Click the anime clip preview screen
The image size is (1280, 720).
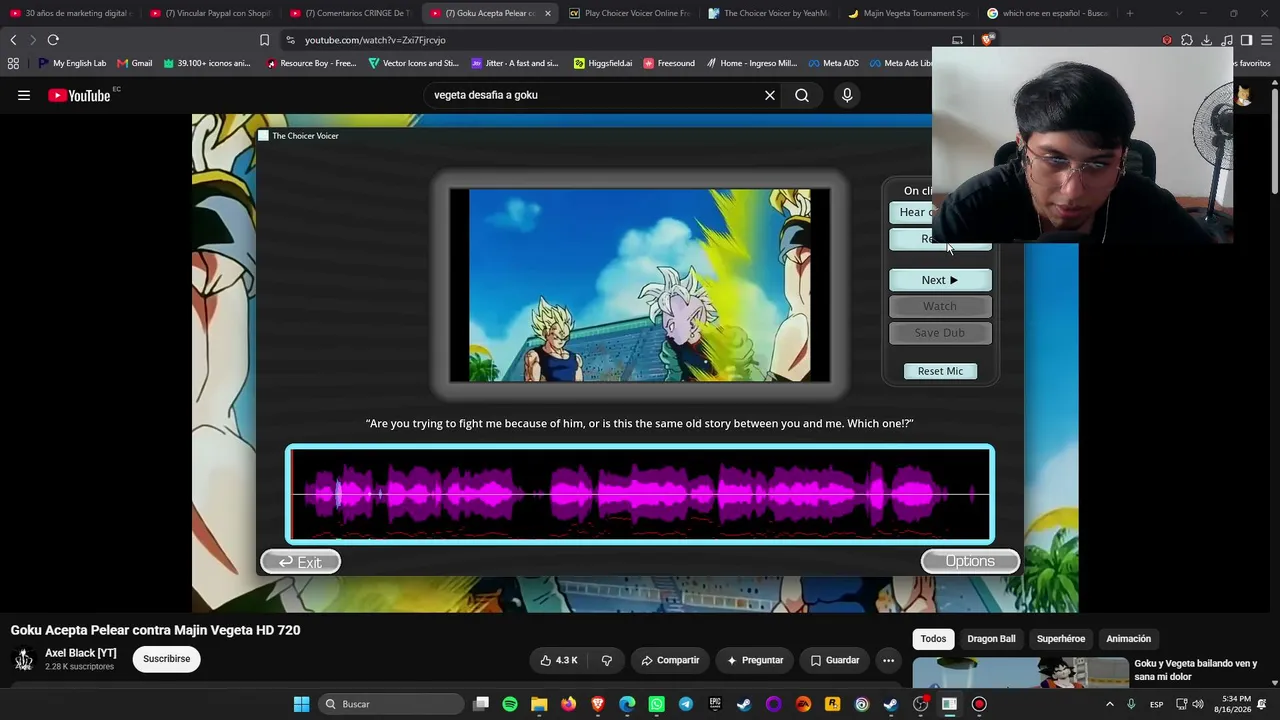click(x=640, y=285)
